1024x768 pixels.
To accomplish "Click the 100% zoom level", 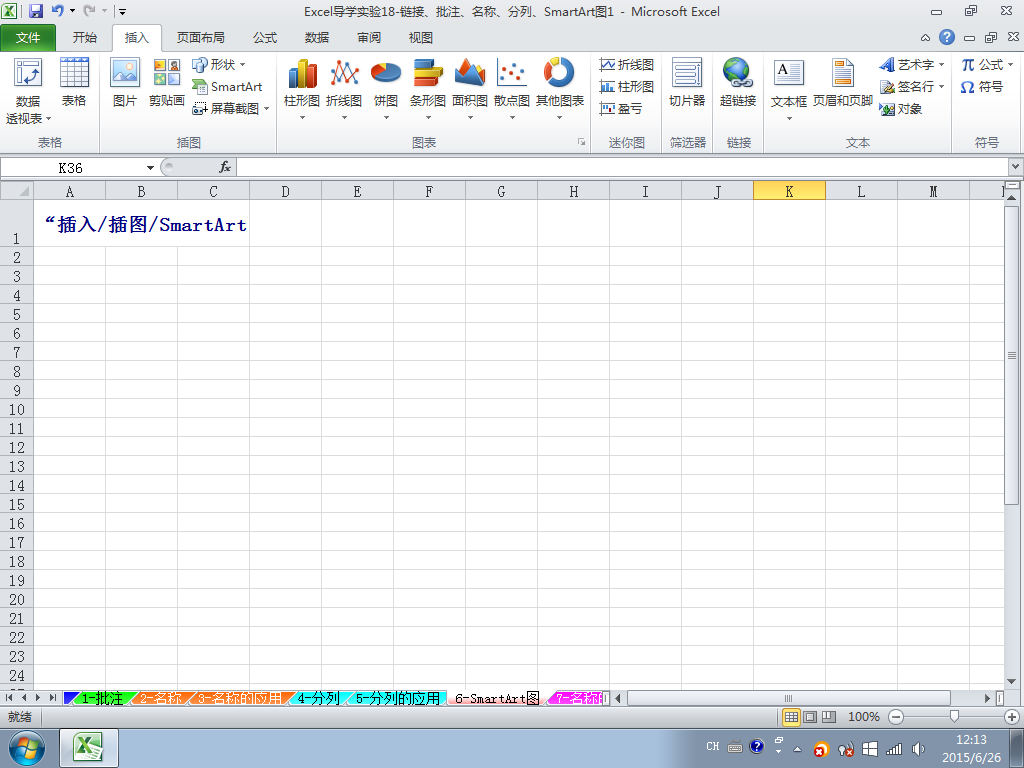I will point(863,717).
